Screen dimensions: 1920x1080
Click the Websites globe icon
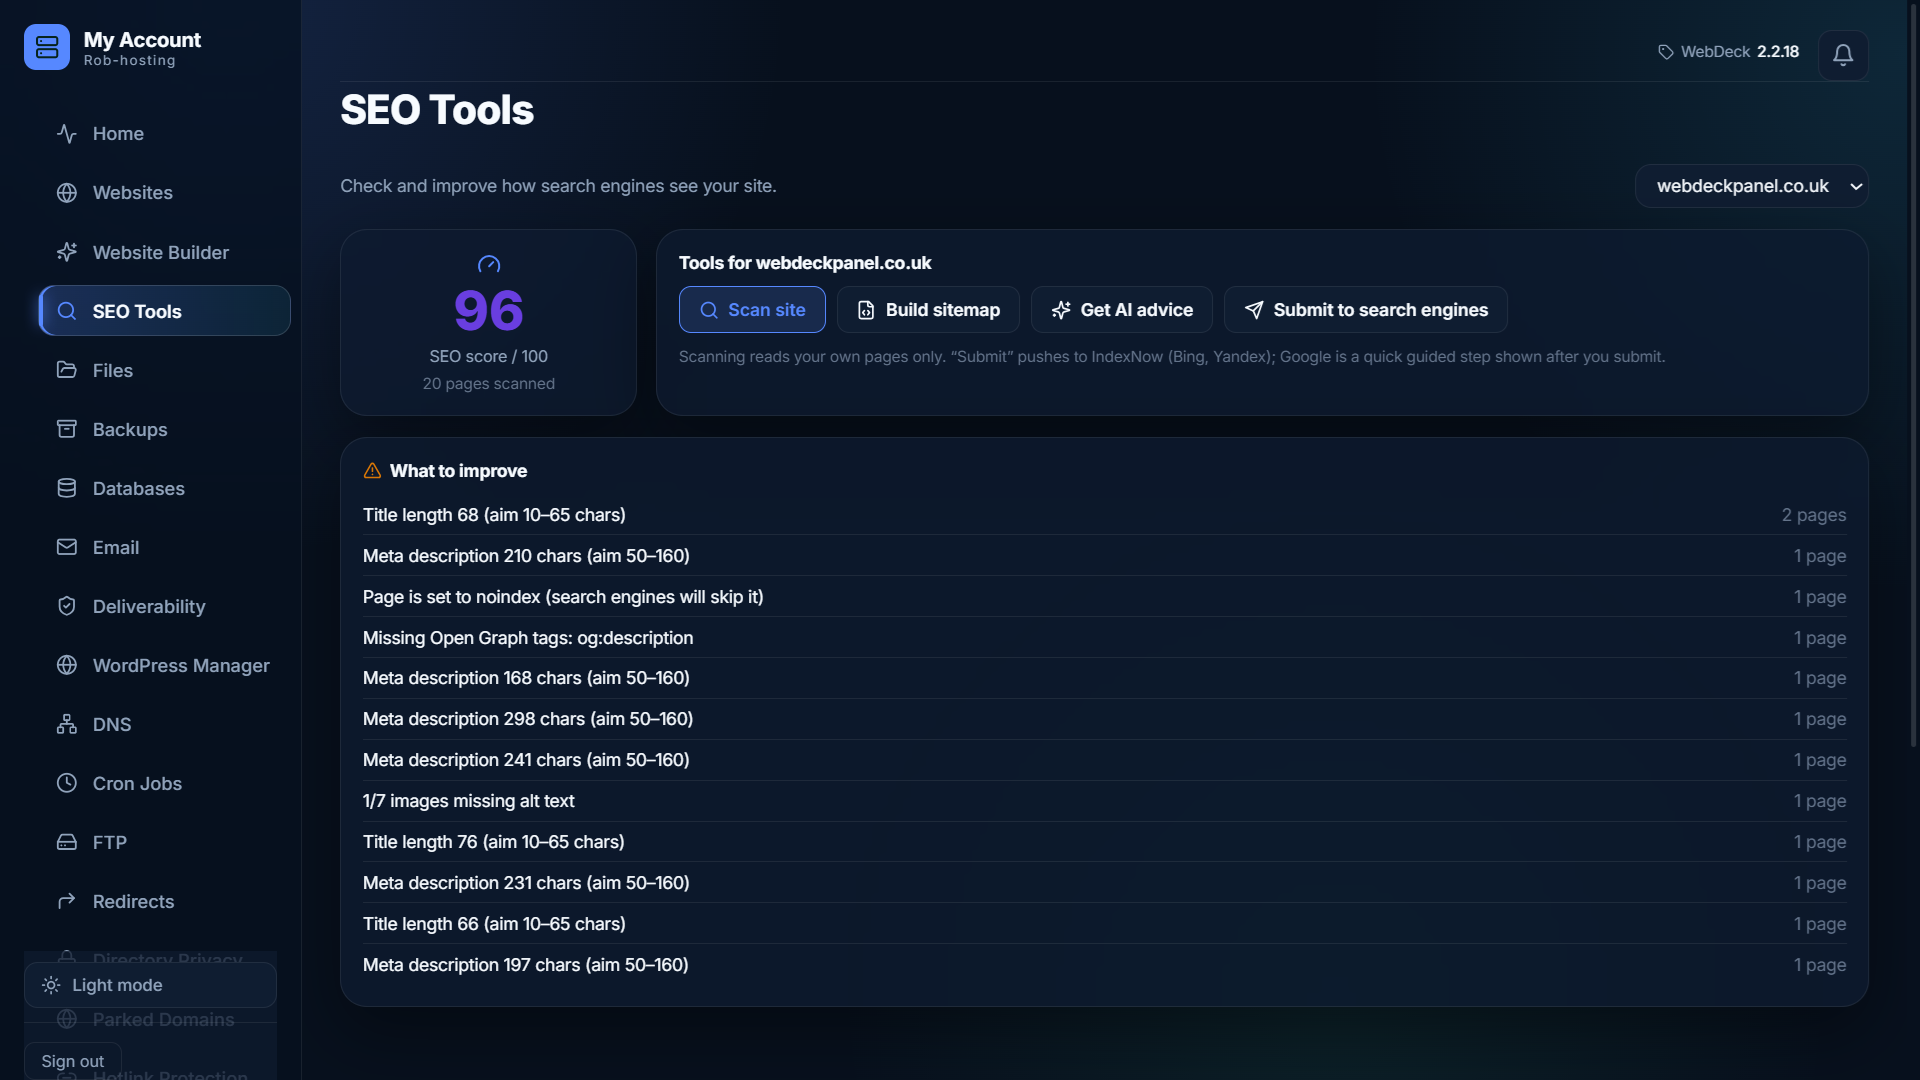(x=67, y=193)
